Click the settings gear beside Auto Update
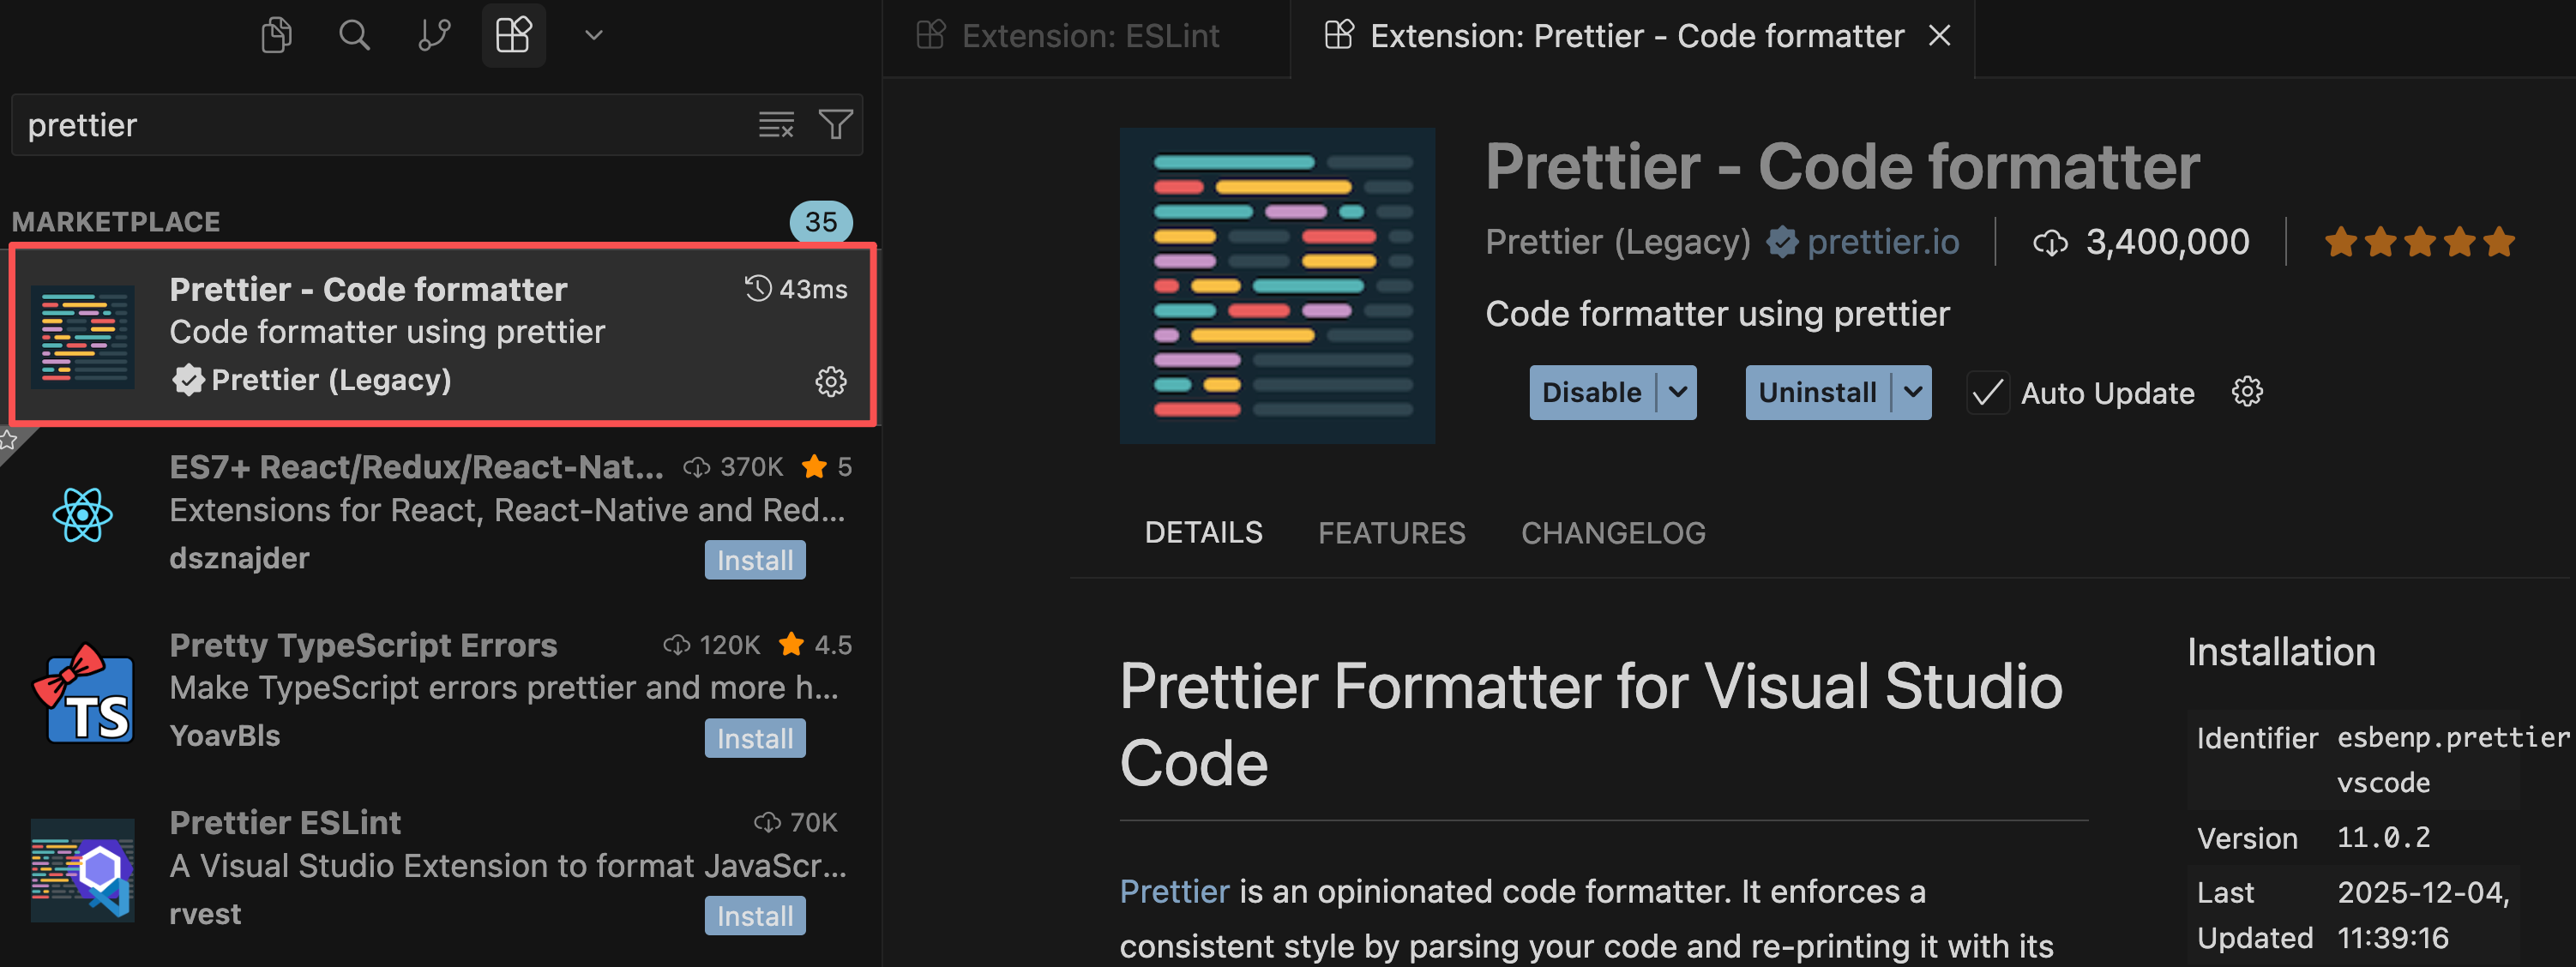Image resolution: width=2576 pixels, height=967 pixels. tap(2247, 392)
